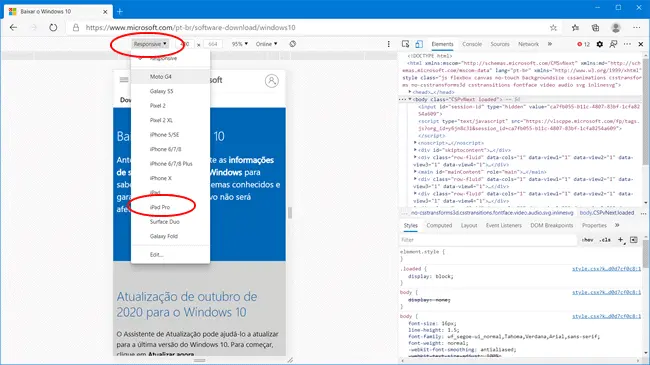Viewport: 650px width, 365px height.
Task: Toggle computed styles sidebar icon
Action: pos(633,240)
